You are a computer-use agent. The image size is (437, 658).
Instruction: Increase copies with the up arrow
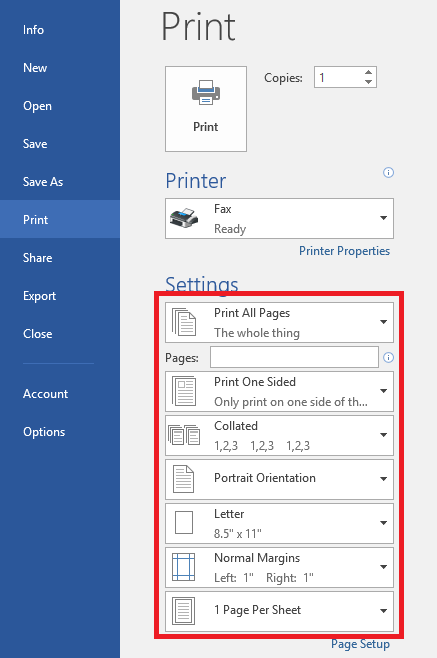pos(368,72)
